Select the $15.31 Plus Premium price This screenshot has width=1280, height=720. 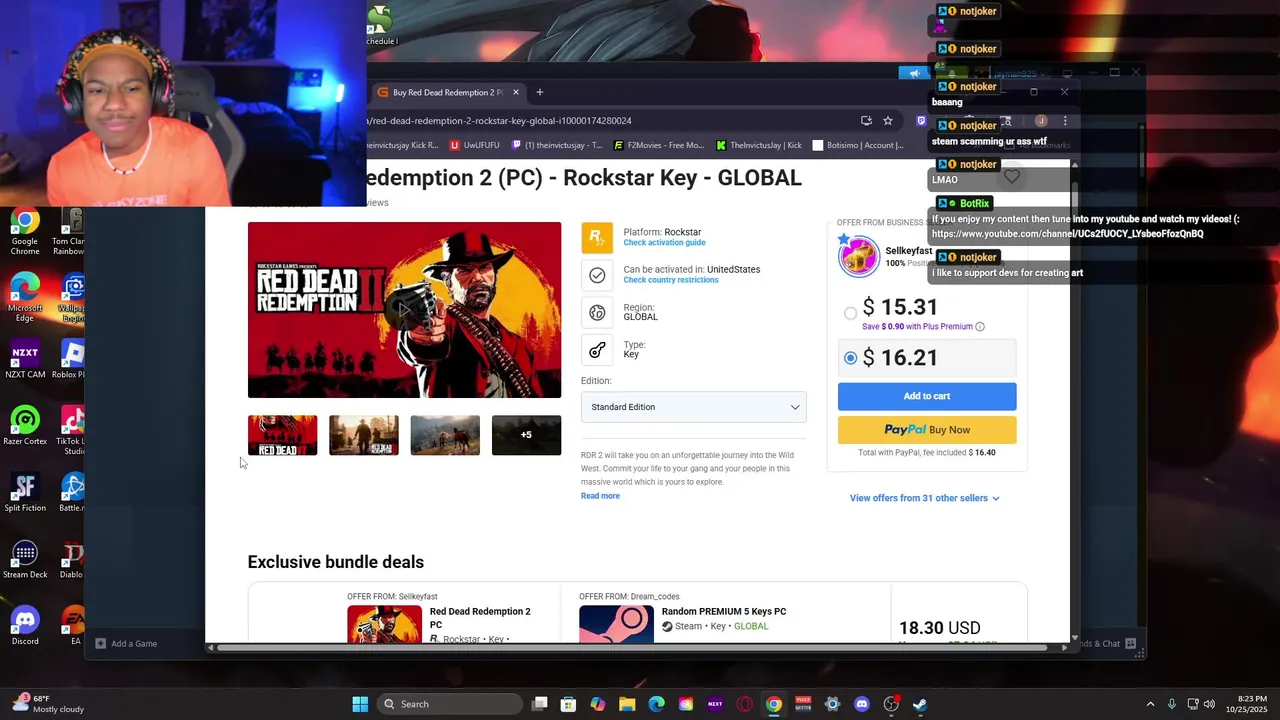(x=851, y=313)
